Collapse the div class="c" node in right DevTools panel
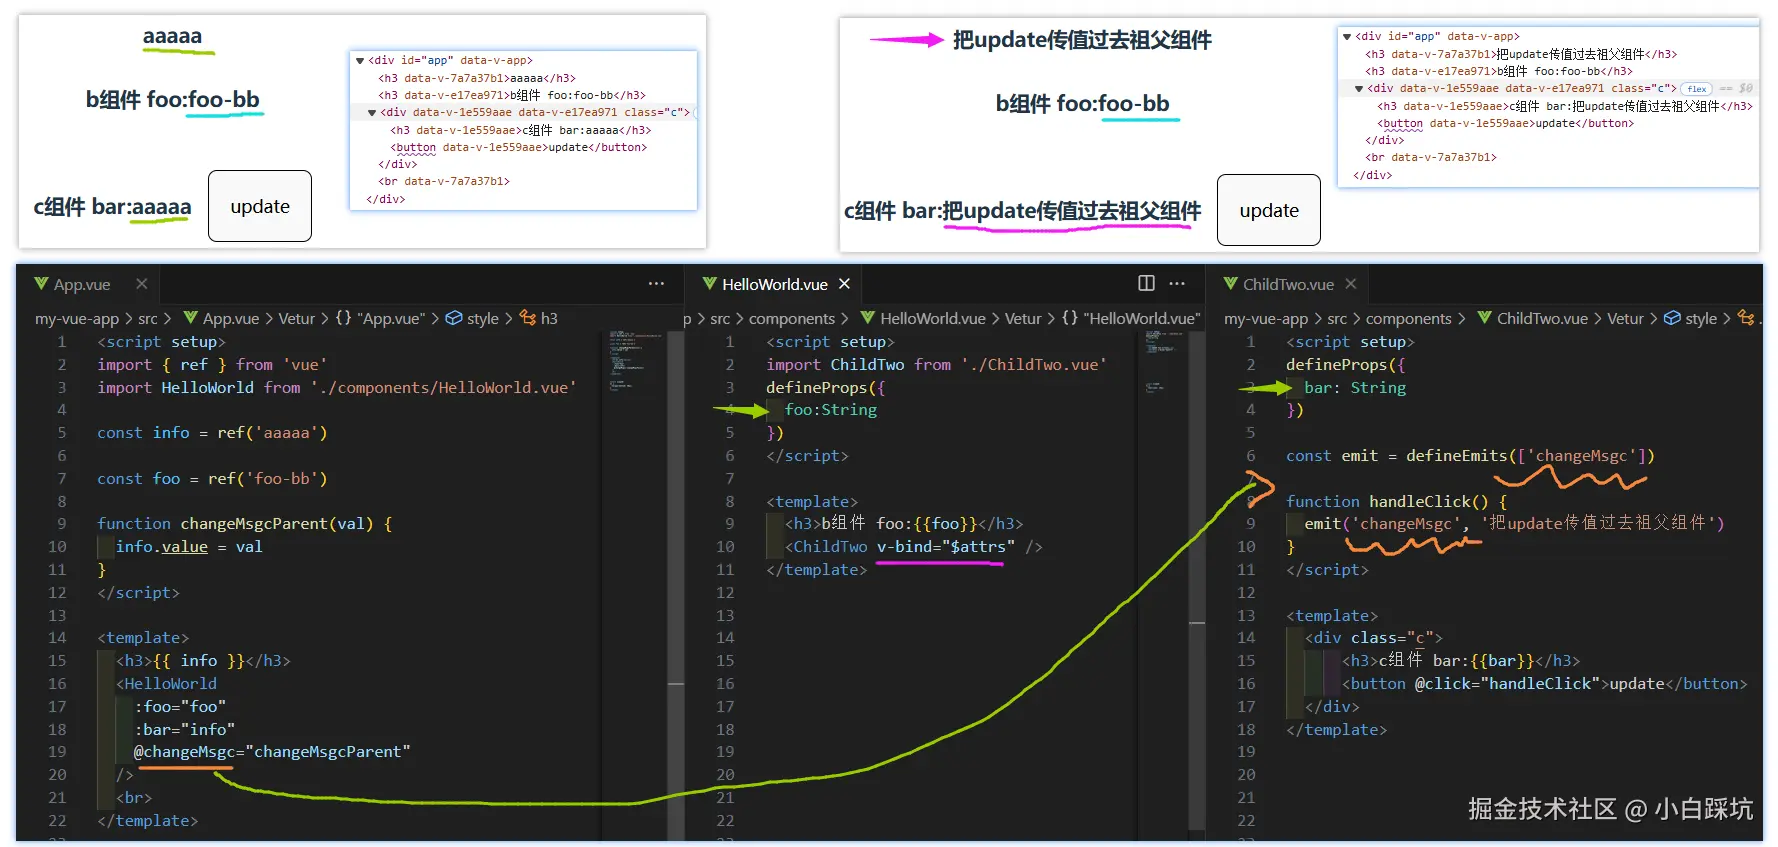This screenshot has width=1778, height=847. (x=1359, y=88)
